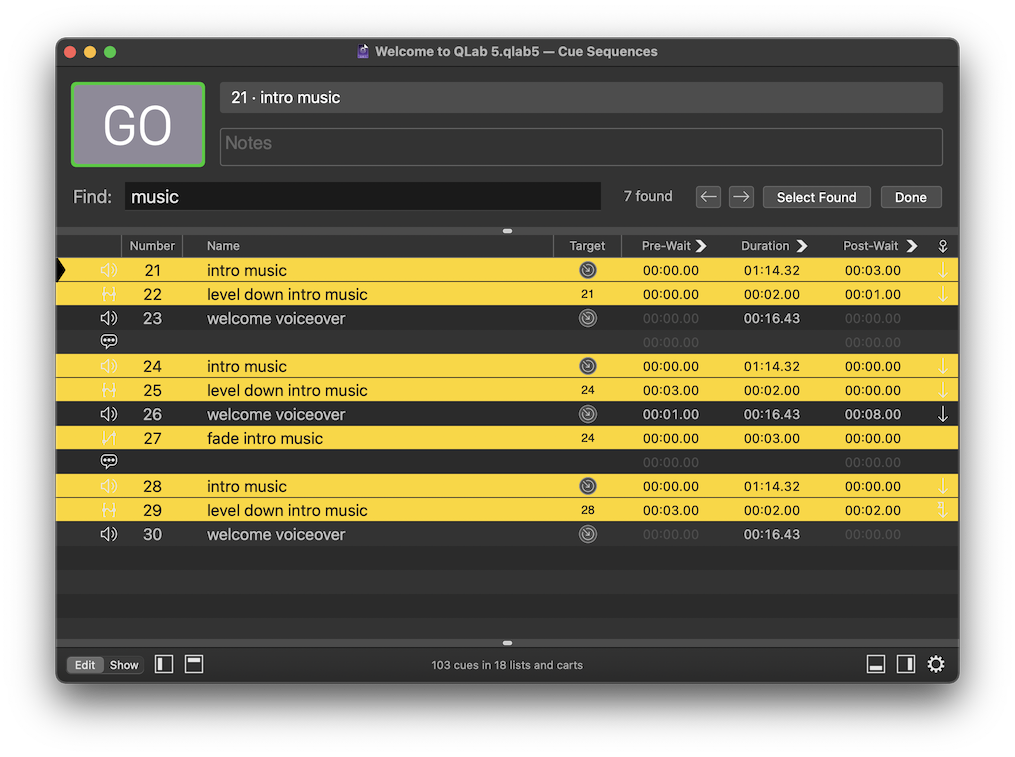This screenshot has width=1015, height=757.
Task: Toggle the Post-Wait column chevron
Action: 911,246
